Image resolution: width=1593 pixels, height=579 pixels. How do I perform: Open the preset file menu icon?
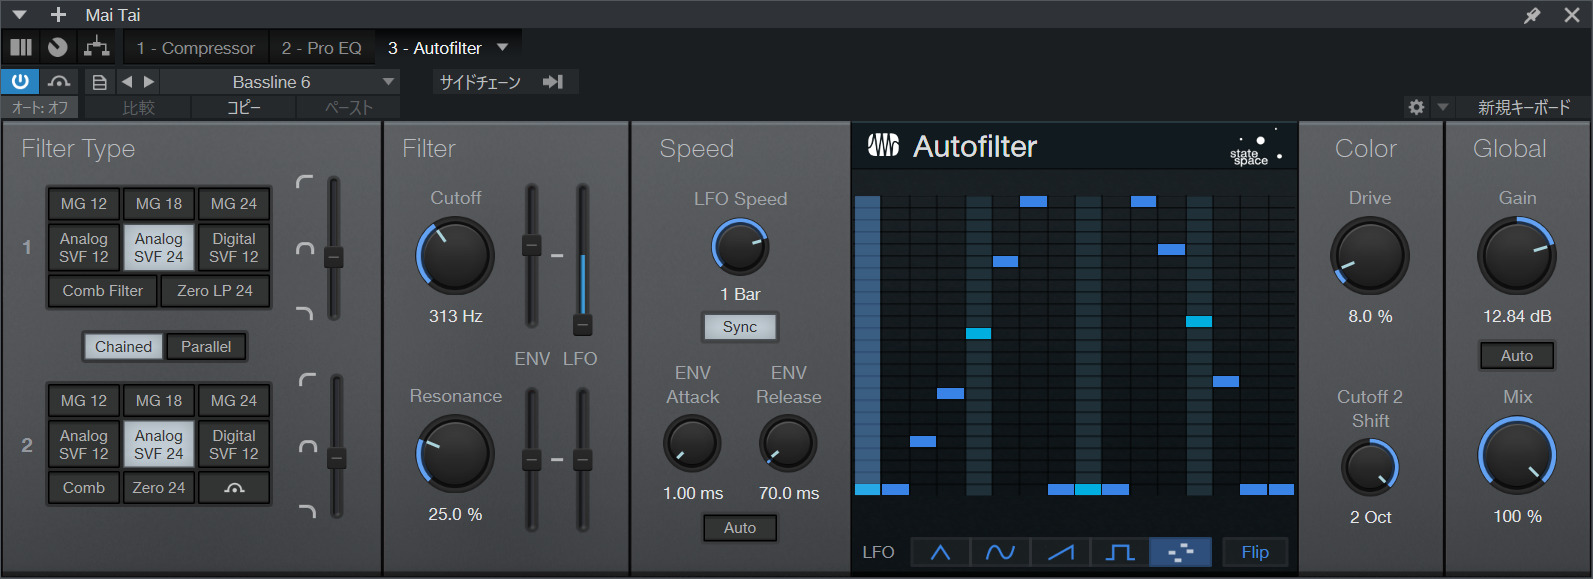coord(99,82)
